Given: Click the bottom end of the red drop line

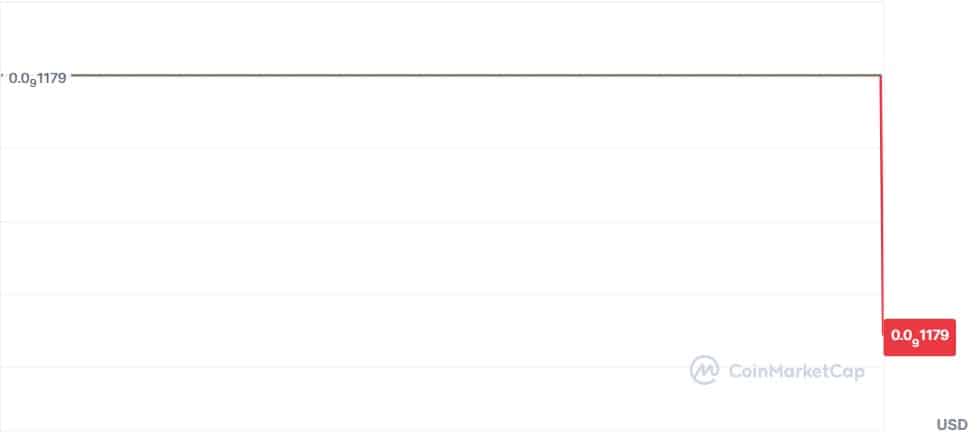Looking at the screenshot, I should point(883,320).
